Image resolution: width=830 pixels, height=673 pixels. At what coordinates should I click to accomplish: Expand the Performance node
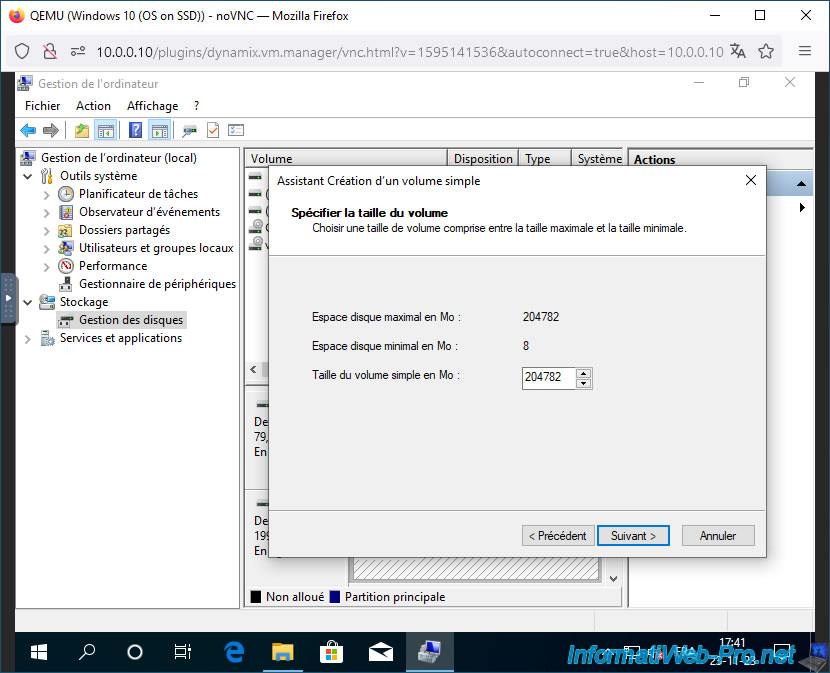coord(47,266)
